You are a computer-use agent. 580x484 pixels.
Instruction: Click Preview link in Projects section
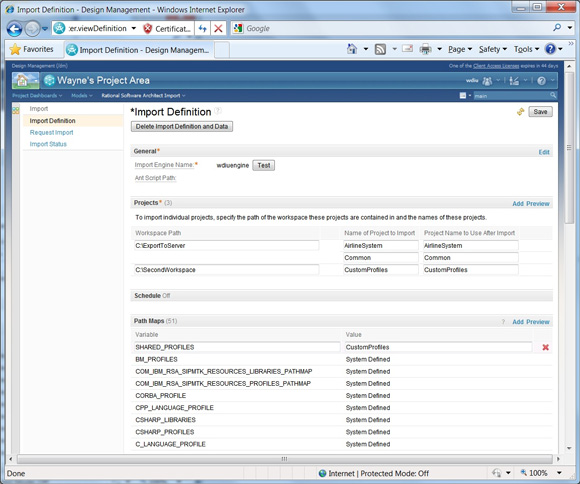(x=538, y=204)
